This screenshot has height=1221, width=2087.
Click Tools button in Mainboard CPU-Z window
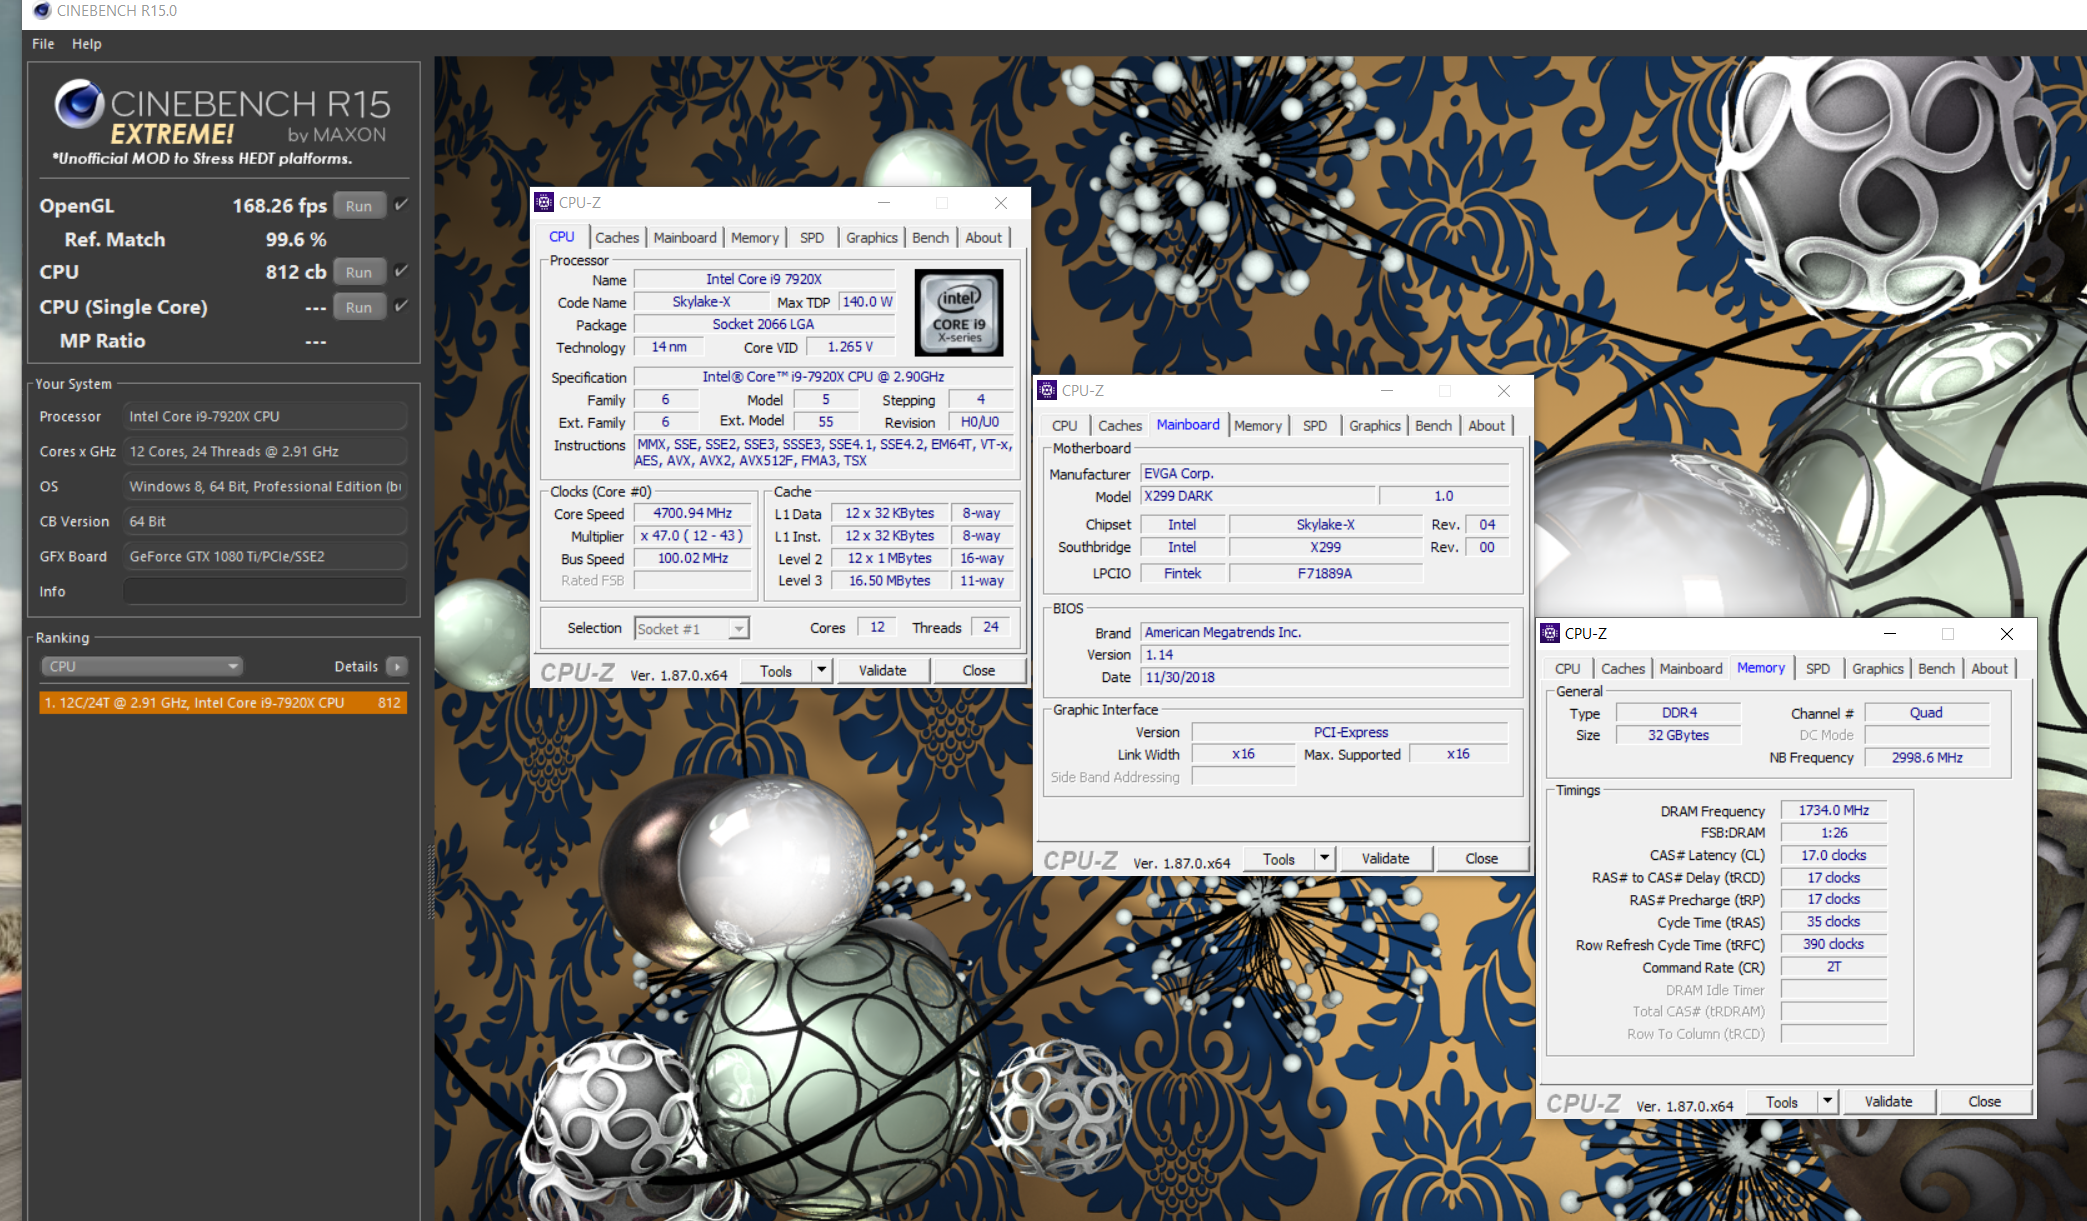1278,859
